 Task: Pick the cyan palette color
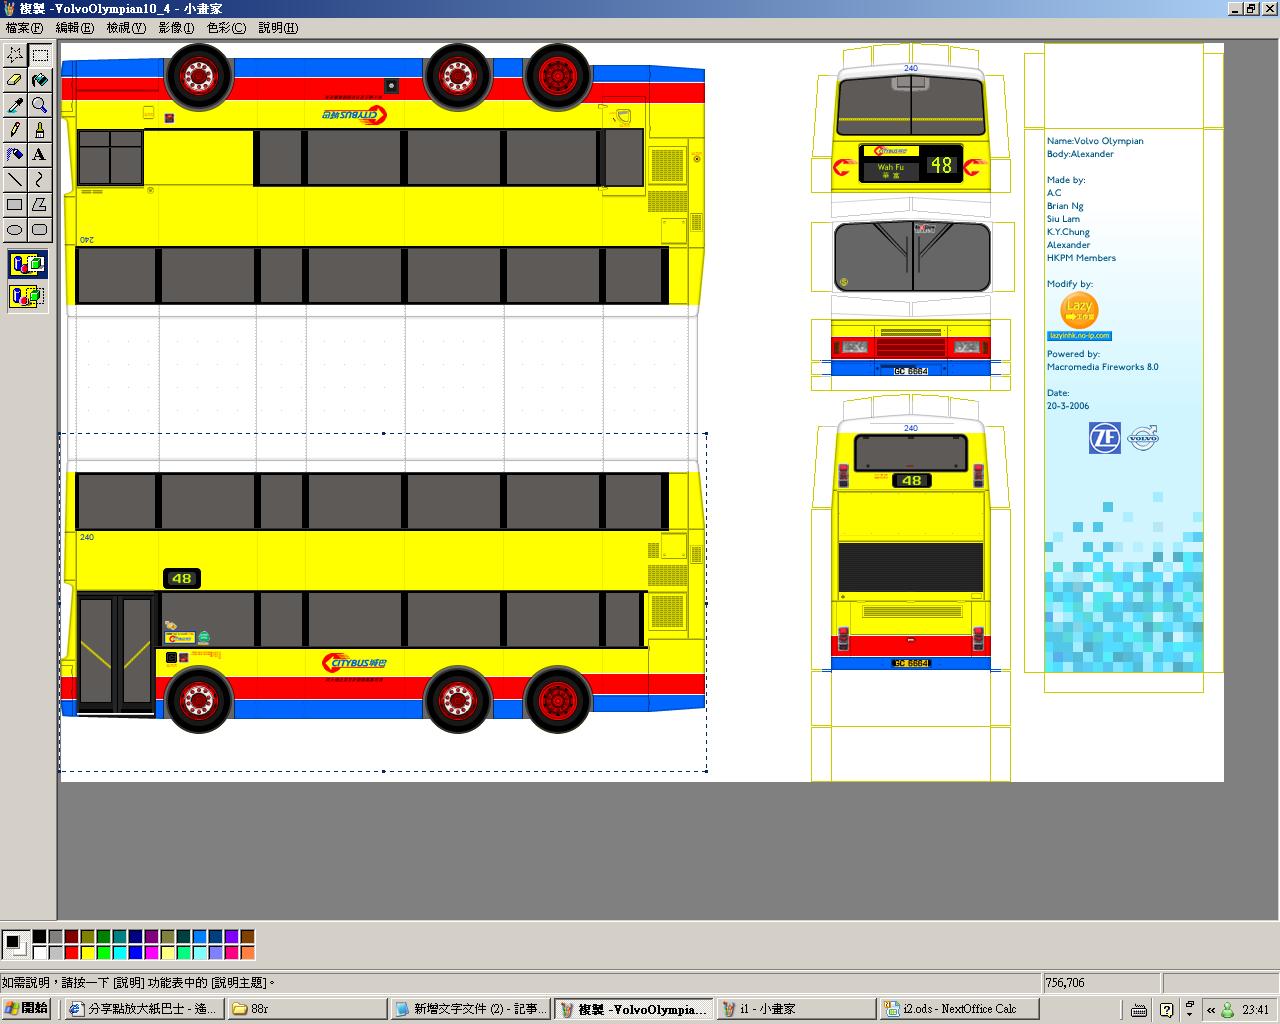click(x=119, y=952)
